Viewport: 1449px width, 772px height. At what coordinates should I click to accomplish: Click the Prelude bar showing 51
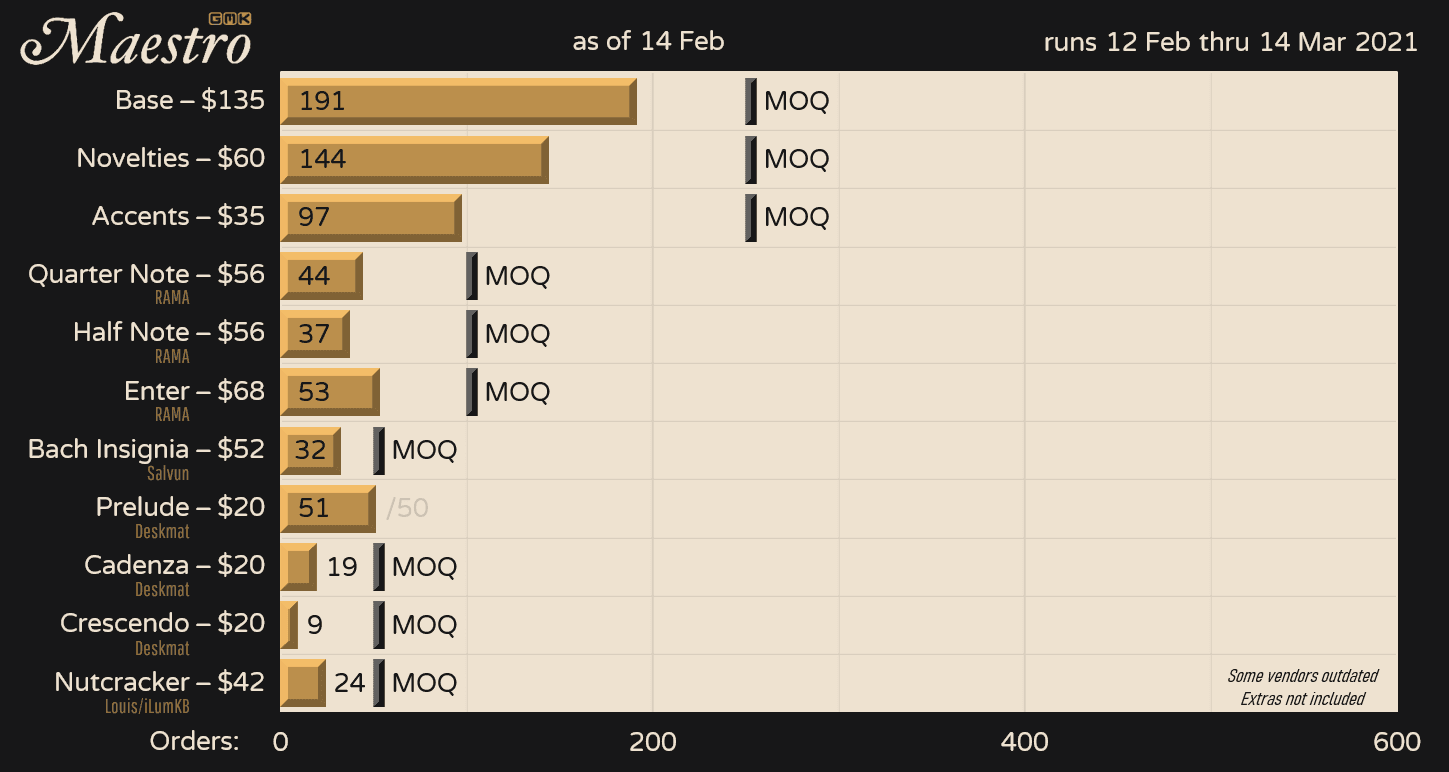[x=327, y=508]
